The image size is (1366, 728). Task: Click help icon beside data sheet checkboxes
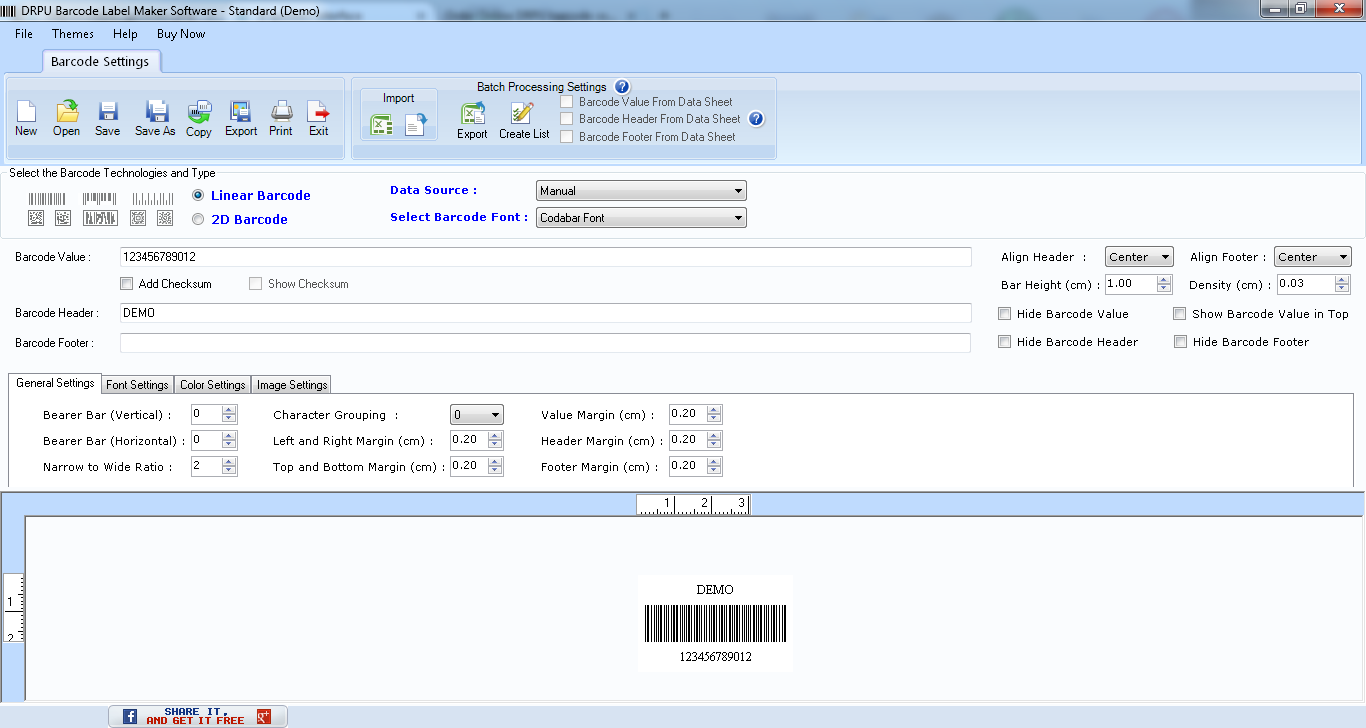756,119
